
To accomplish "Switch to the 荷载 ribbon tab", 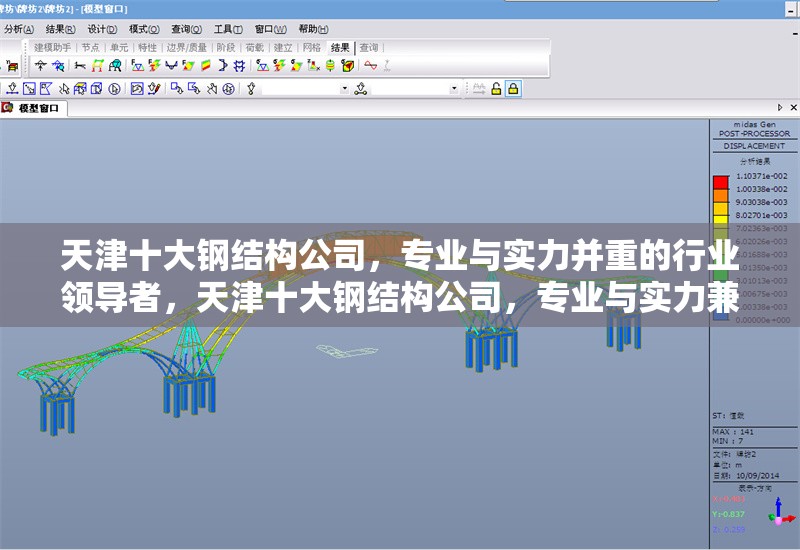I will point(254,47).
